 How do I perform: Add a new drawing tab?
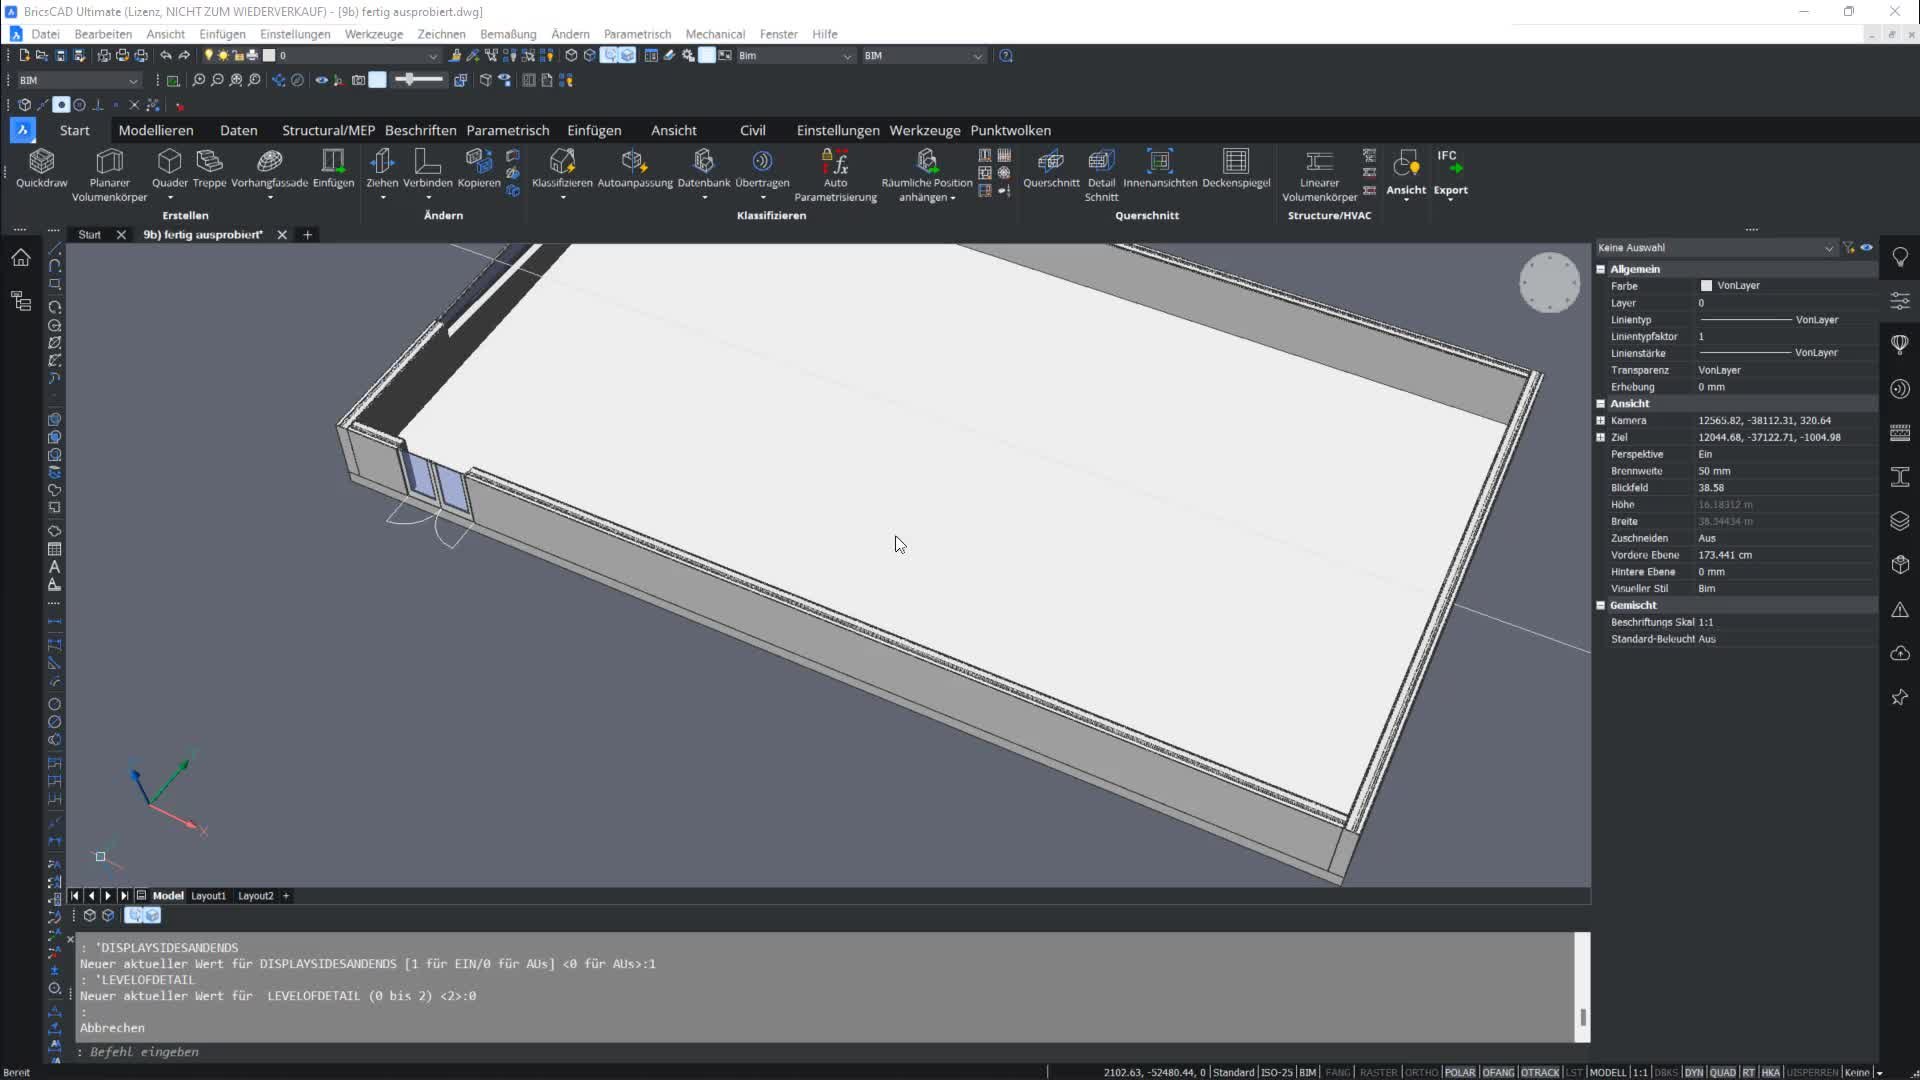pos(307,235)
